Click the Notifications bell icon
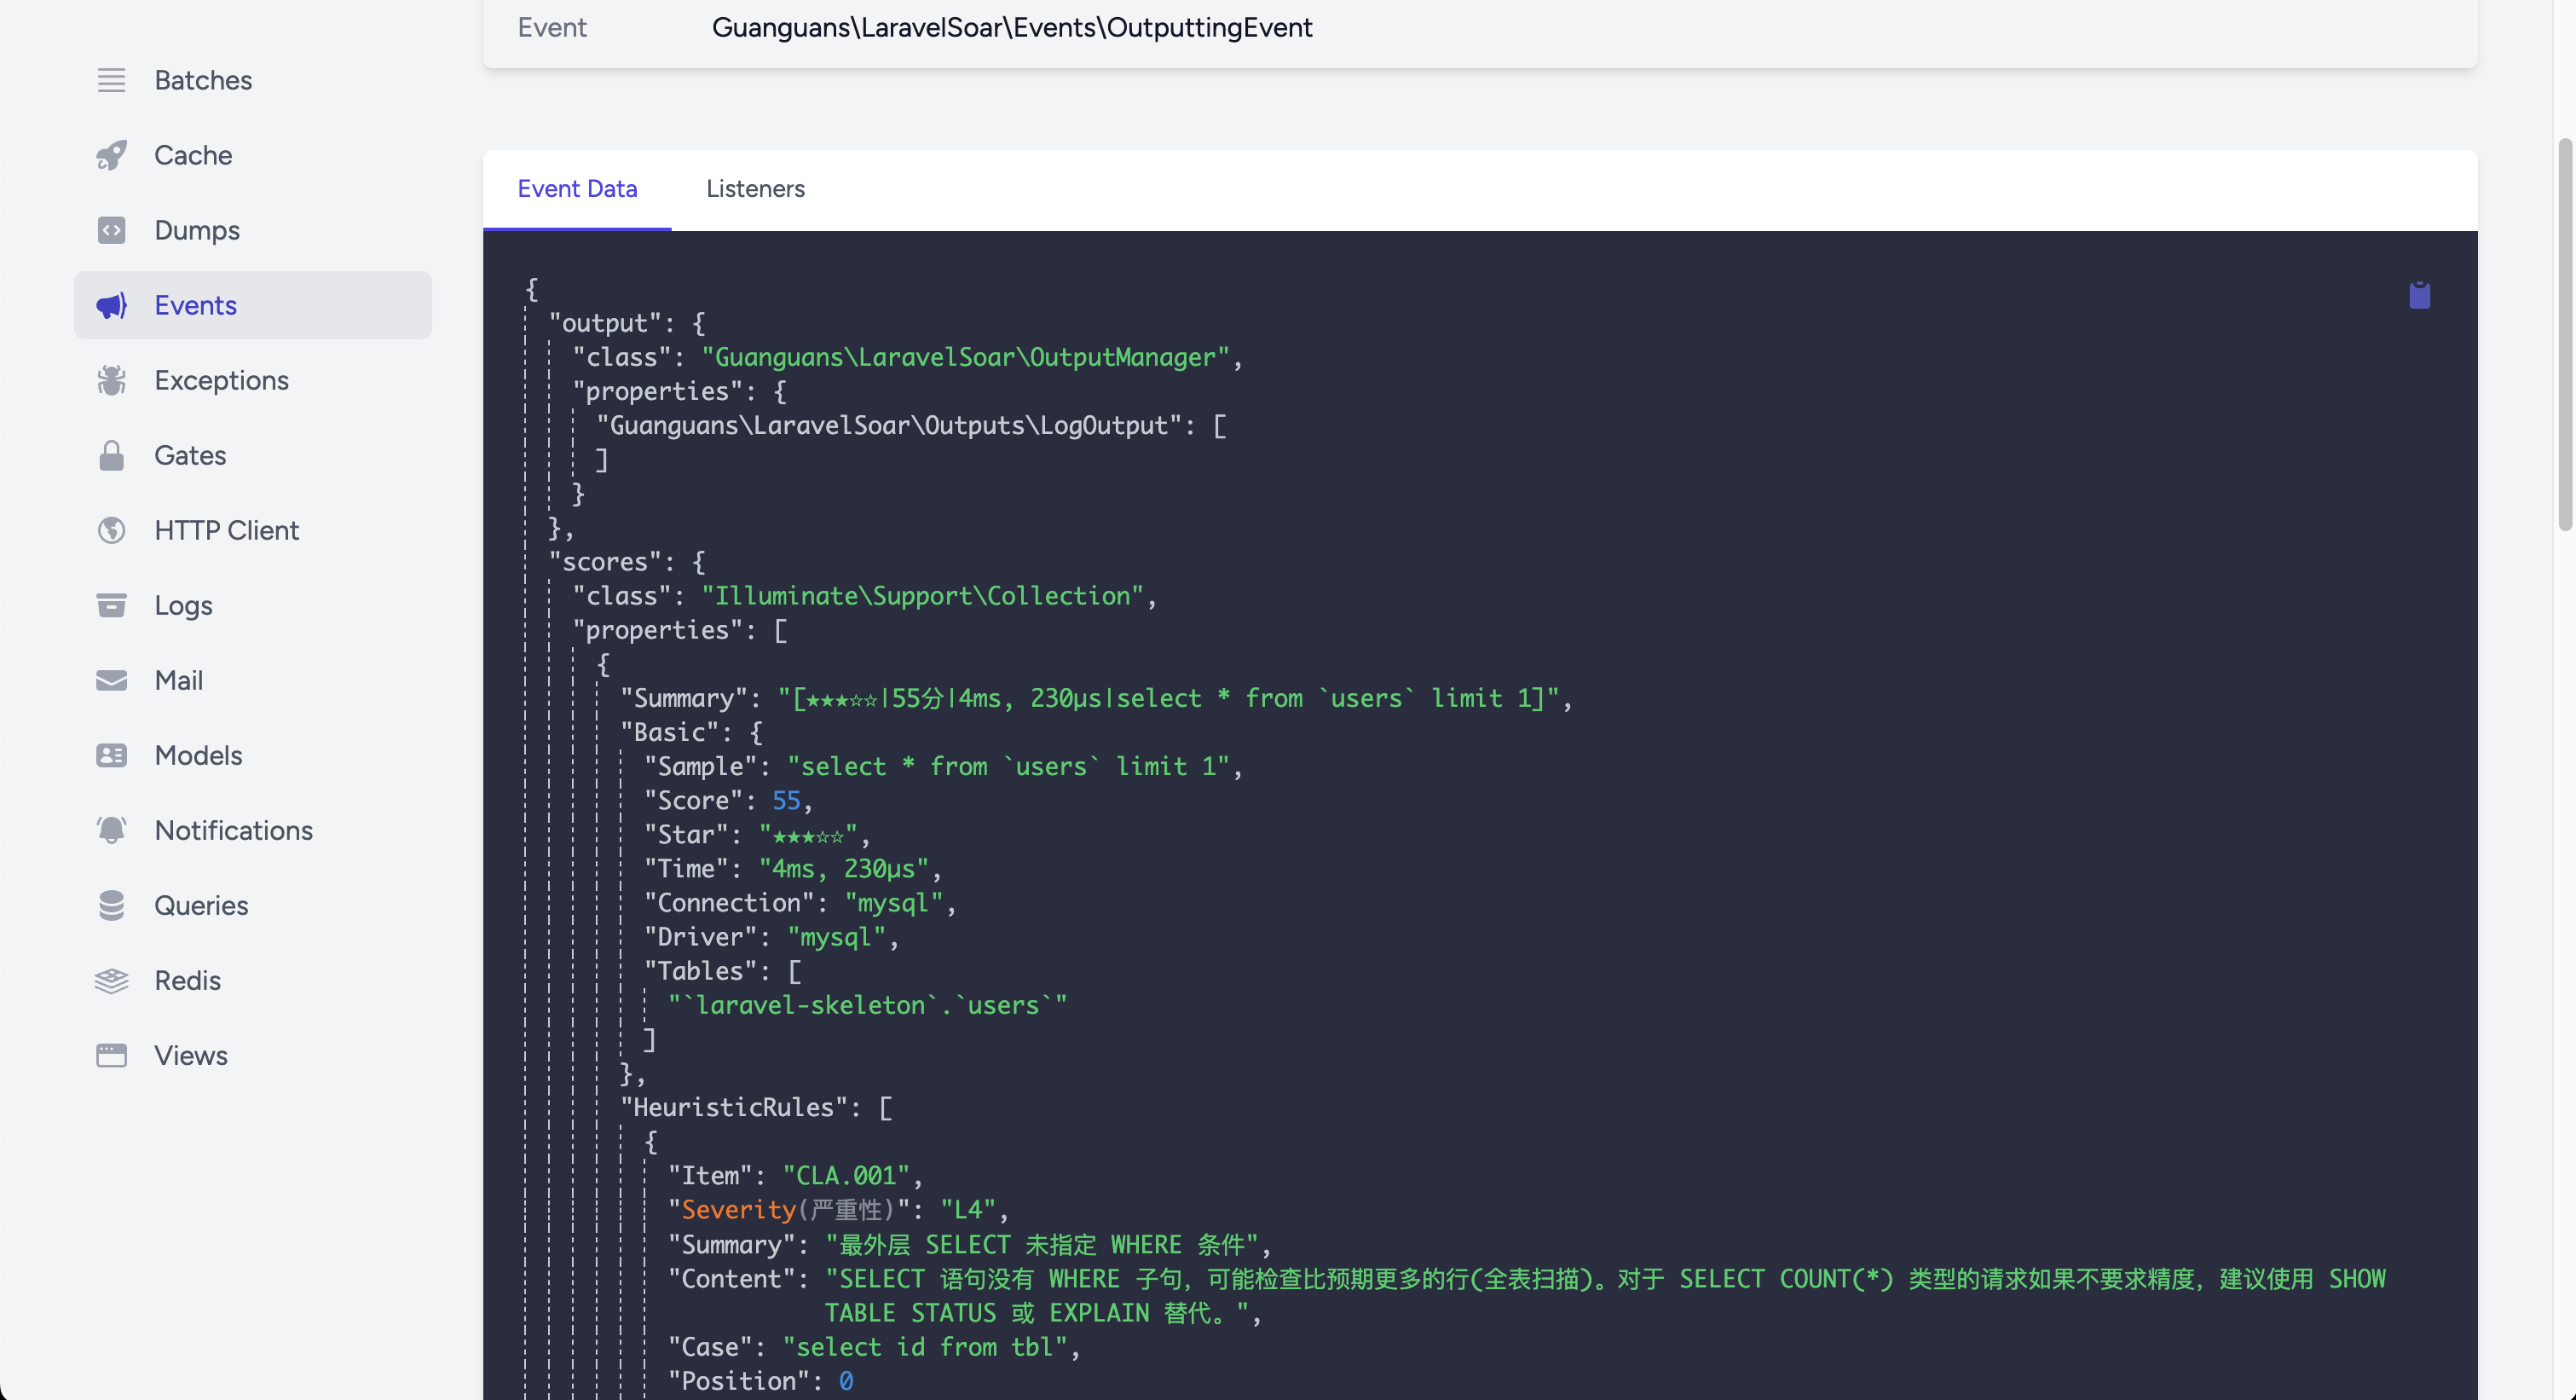Screen dimensions: 2576x1400 click(x=111, y=830)
